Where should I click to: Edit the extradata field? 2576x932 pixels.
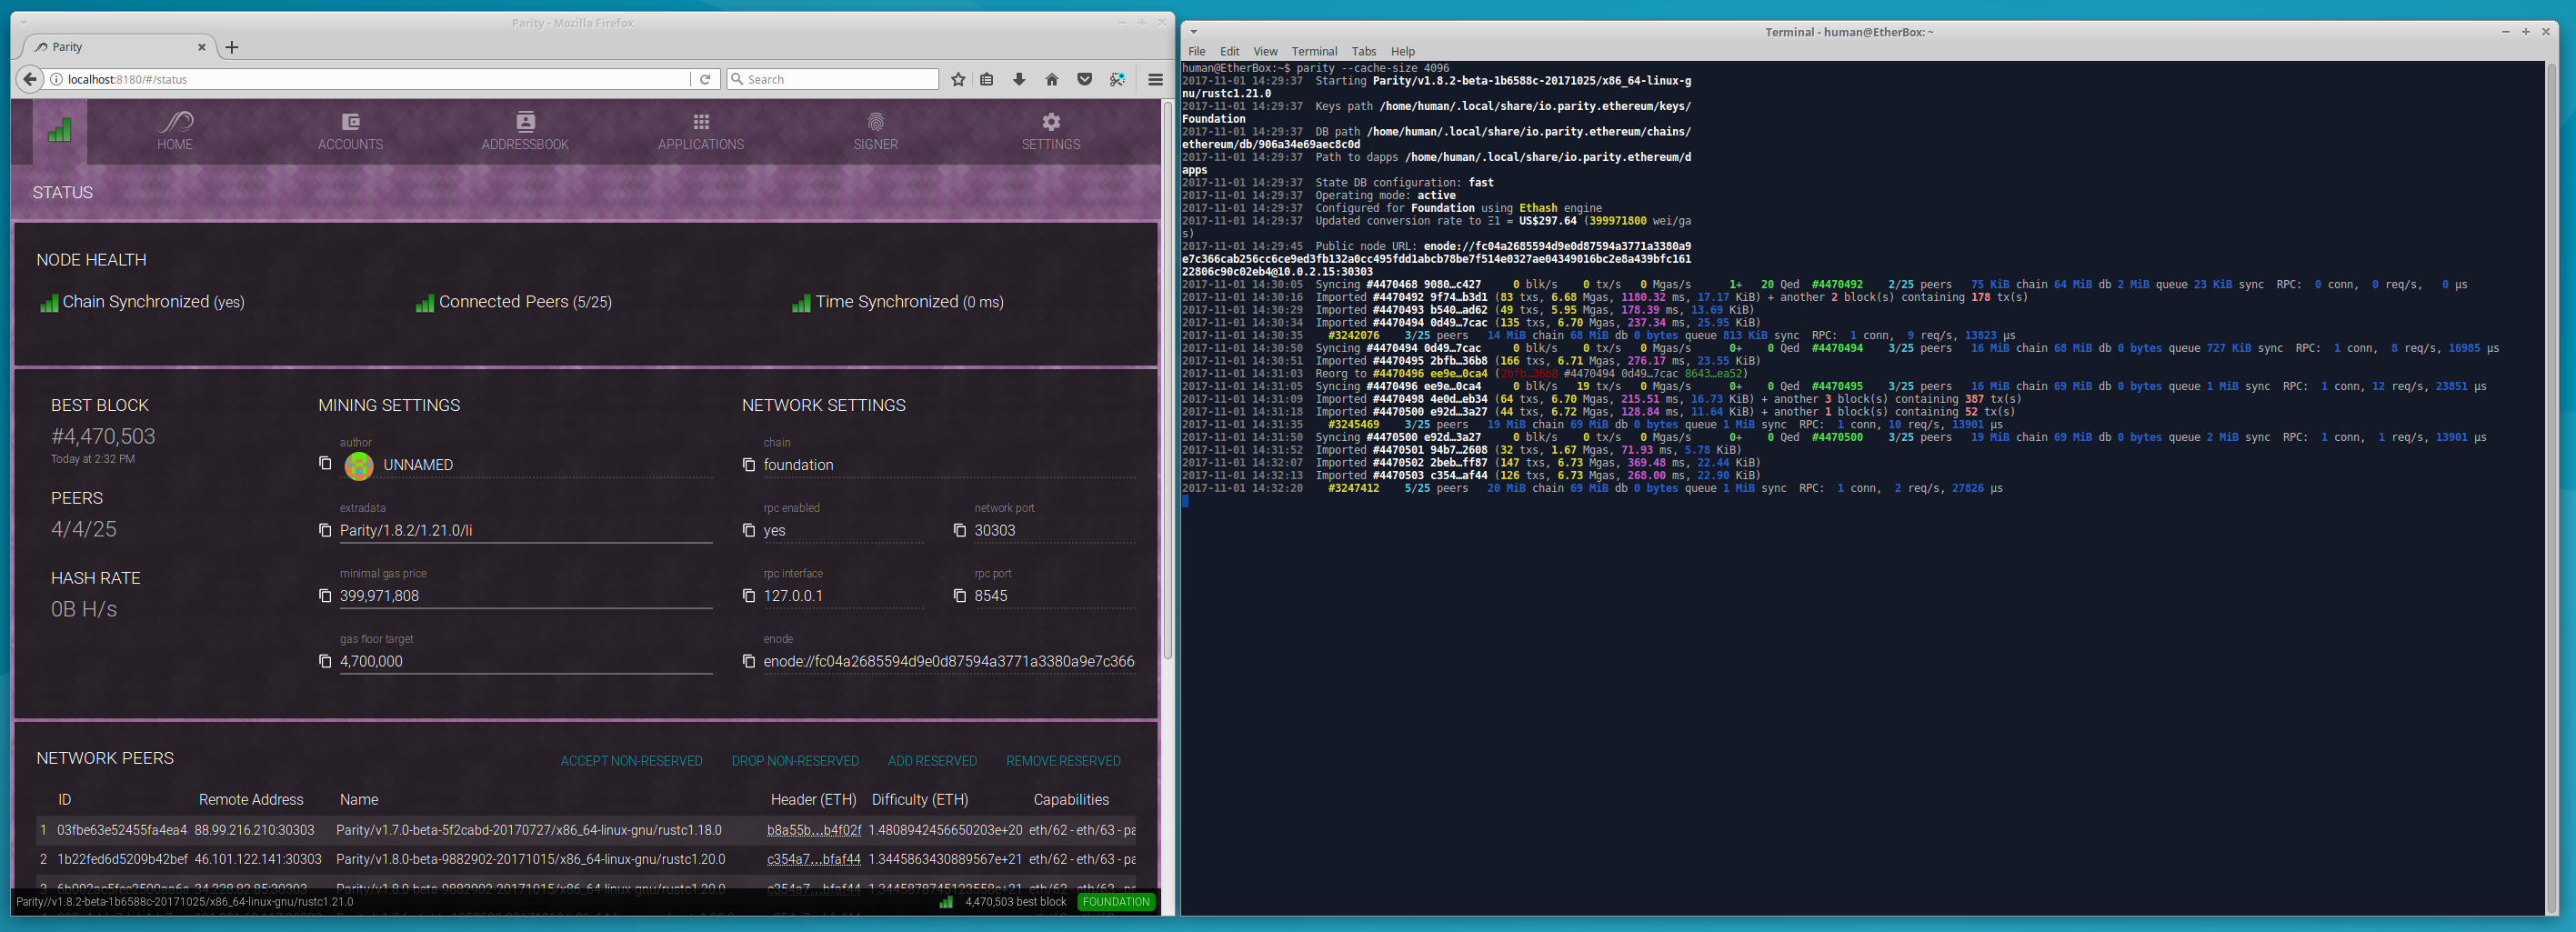pyautogui.click(x=525, y=531)
